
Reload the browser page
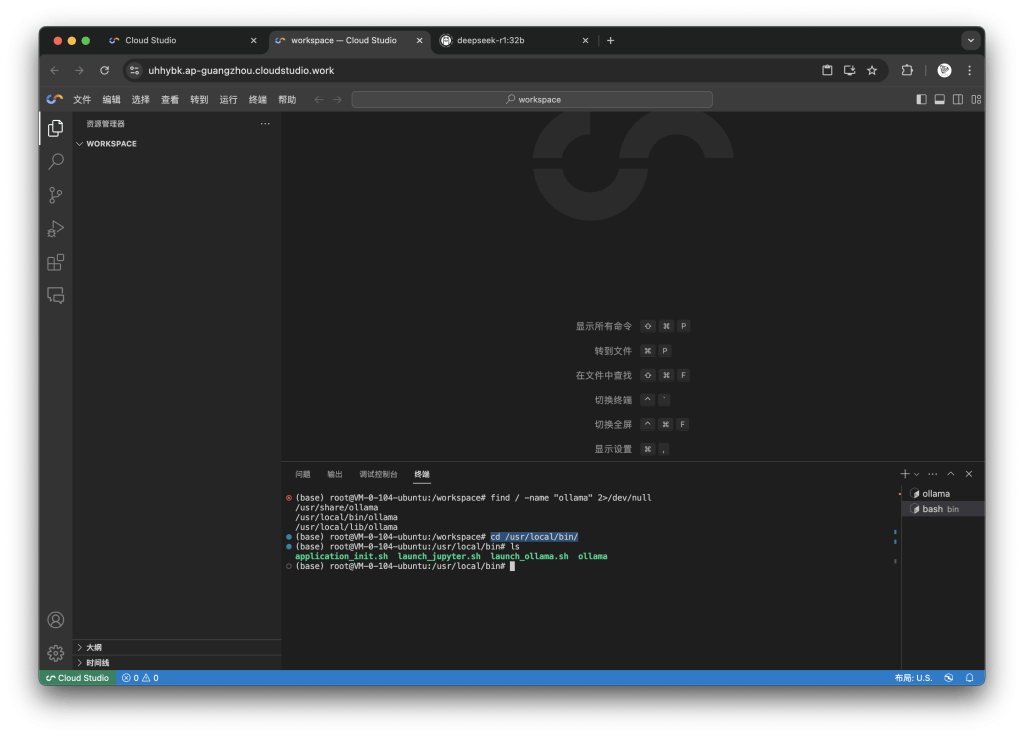104,71
